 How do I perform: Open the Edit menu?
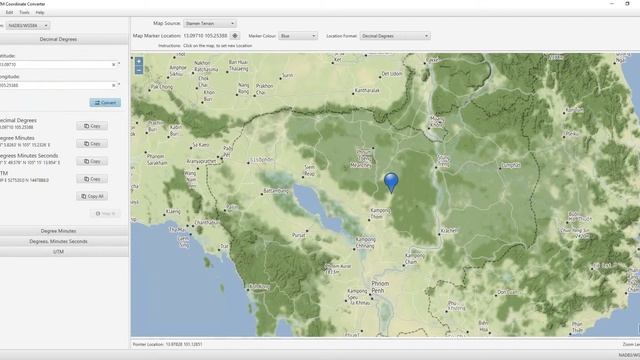tap(9, 13)
